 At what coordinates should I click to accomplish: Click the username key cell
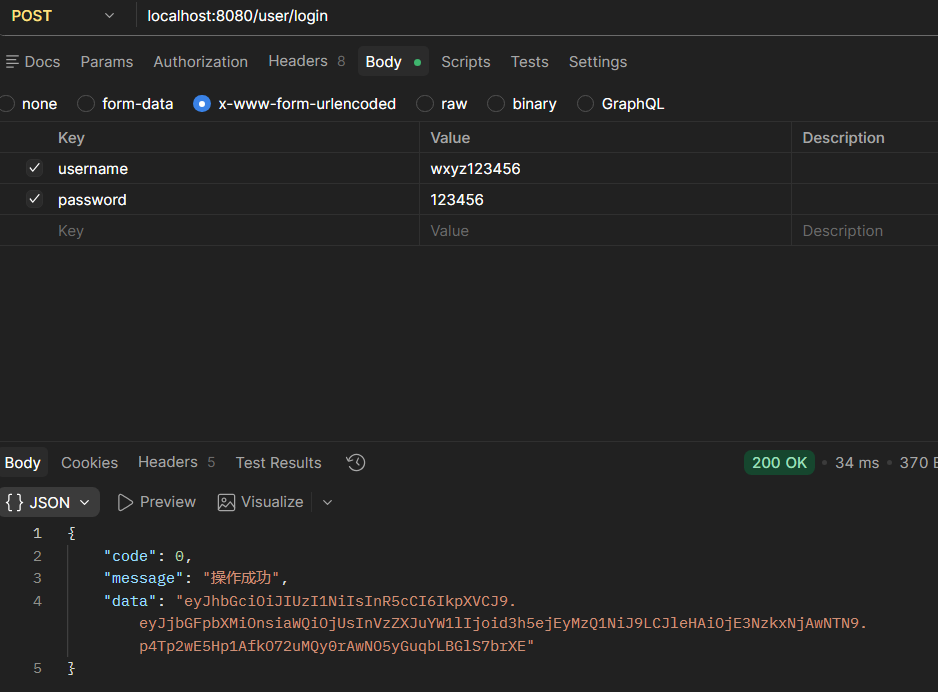(x=237, y=169)
